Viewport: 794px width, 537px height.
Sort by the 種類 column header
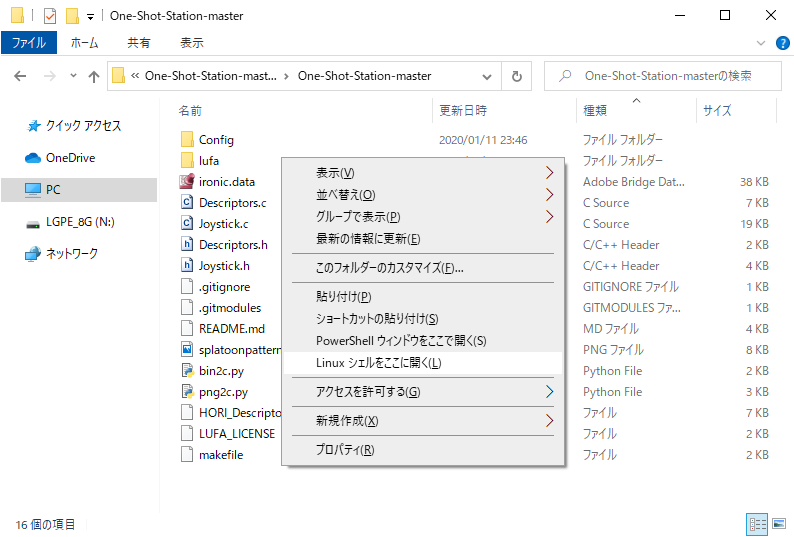click(595, 110)
